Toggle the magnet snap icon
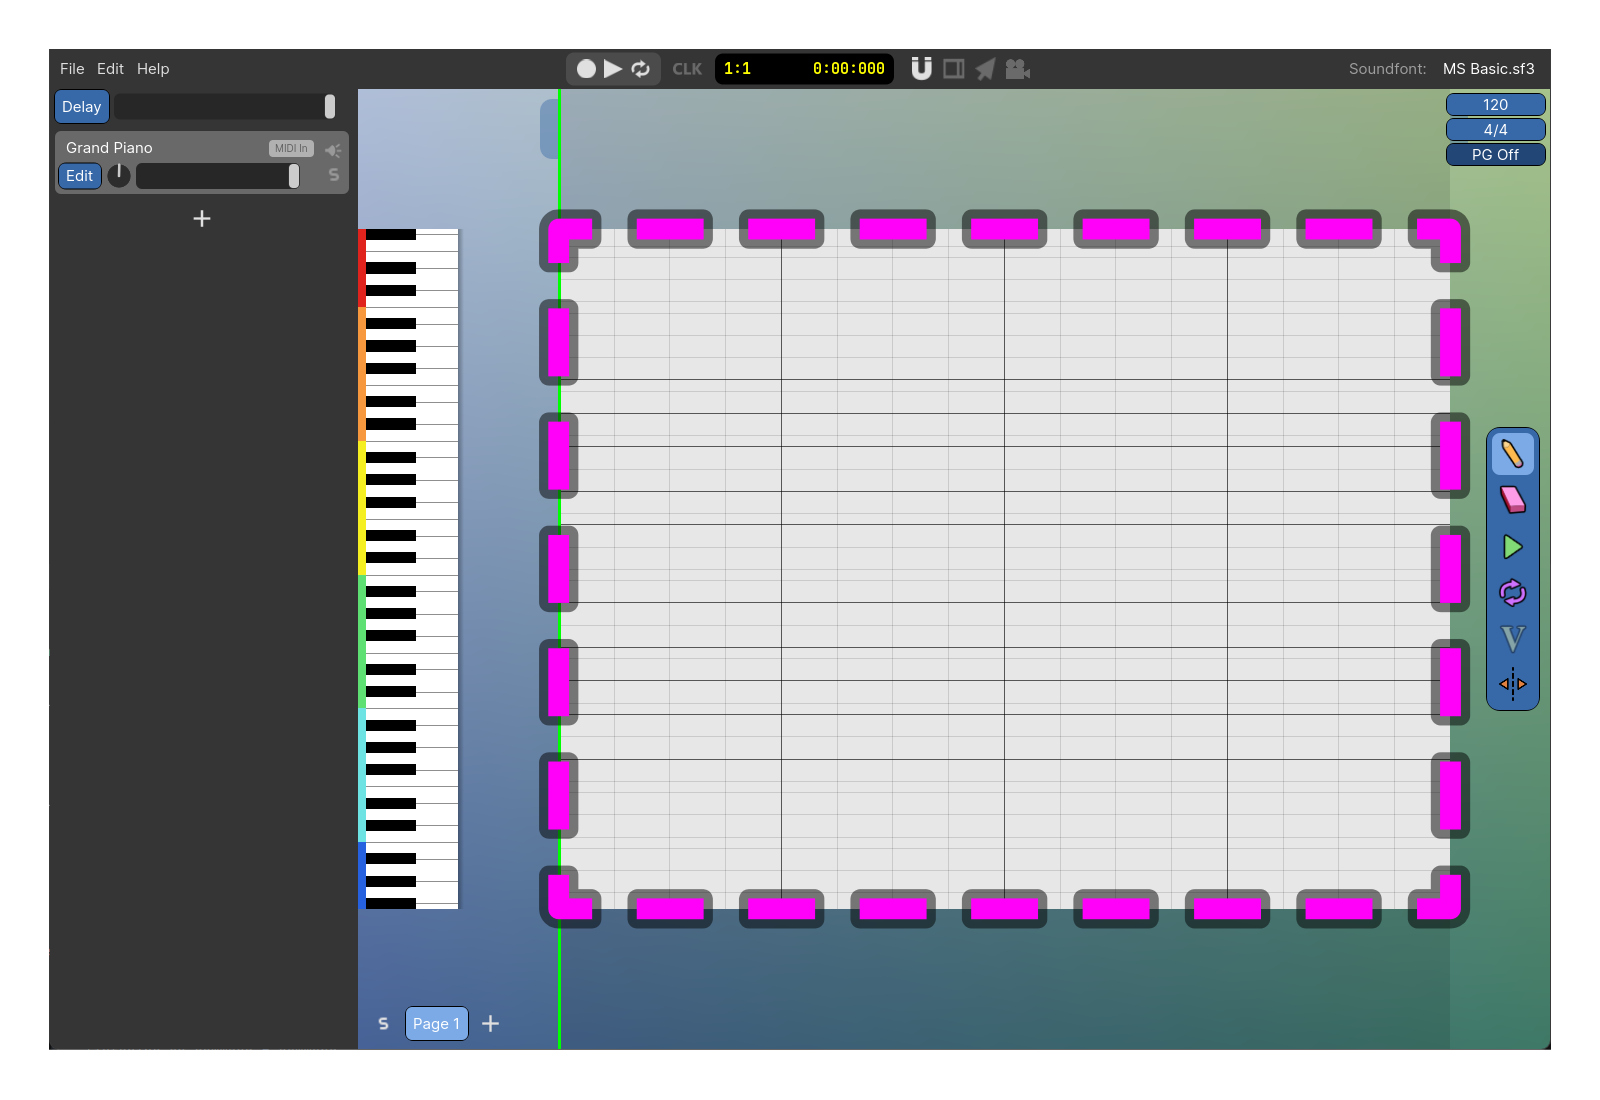Image resolution: width=1600 pixels, height=1100 pixels. (x=921, y=69)
